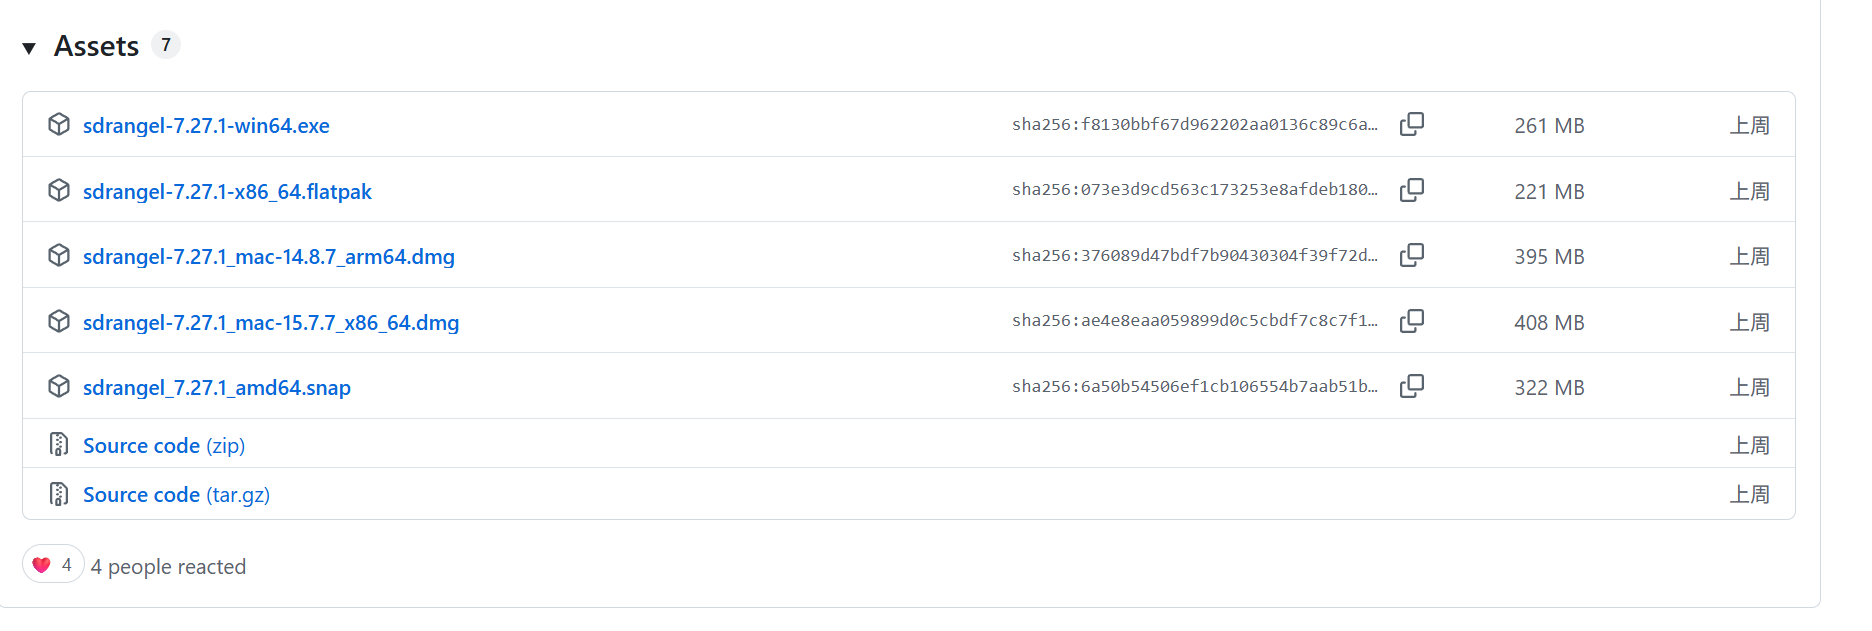Image resolution: width=1872 pixels, height=631 pixels.
Task: Click the Assets heading
Action: click(96, 46)
